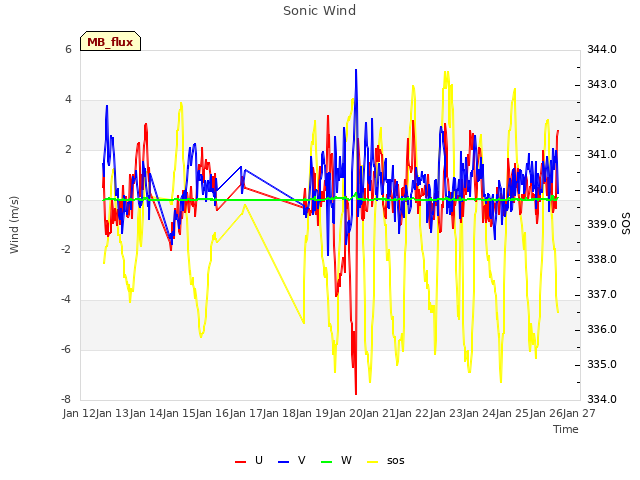Viewport: 640px width, 480px height.
Task: Click the Wind (m/s) axis label
Action: pos(14,225)
